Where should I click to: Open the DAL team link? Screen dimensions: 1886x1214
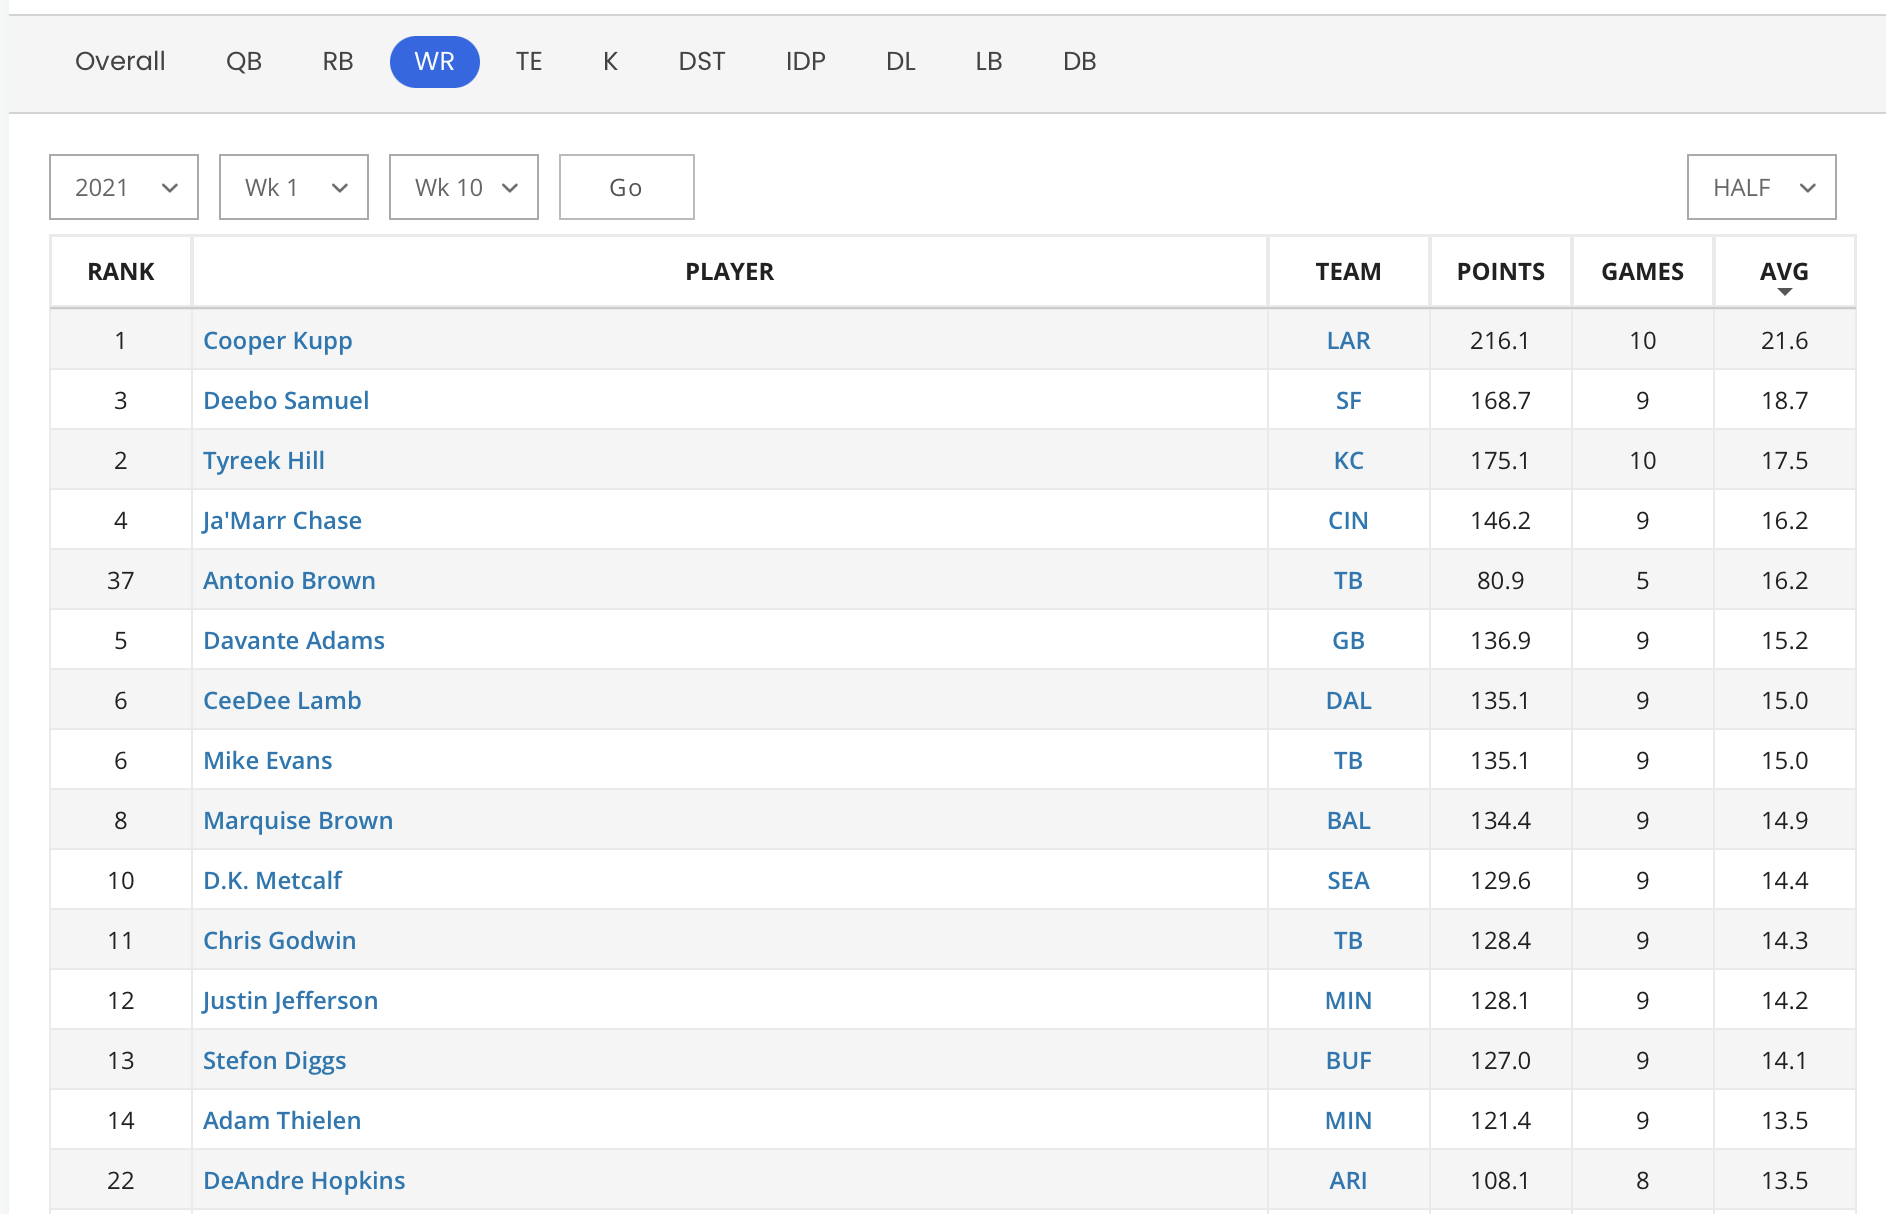[1349, 701]
